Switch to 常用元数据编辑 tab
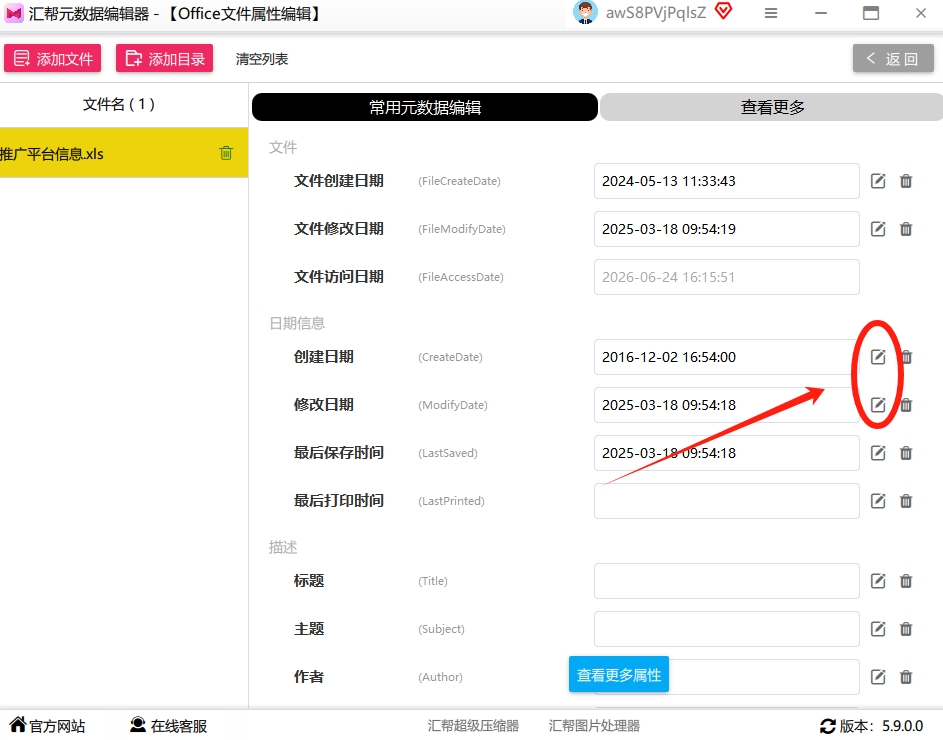 tap(425, 107)
